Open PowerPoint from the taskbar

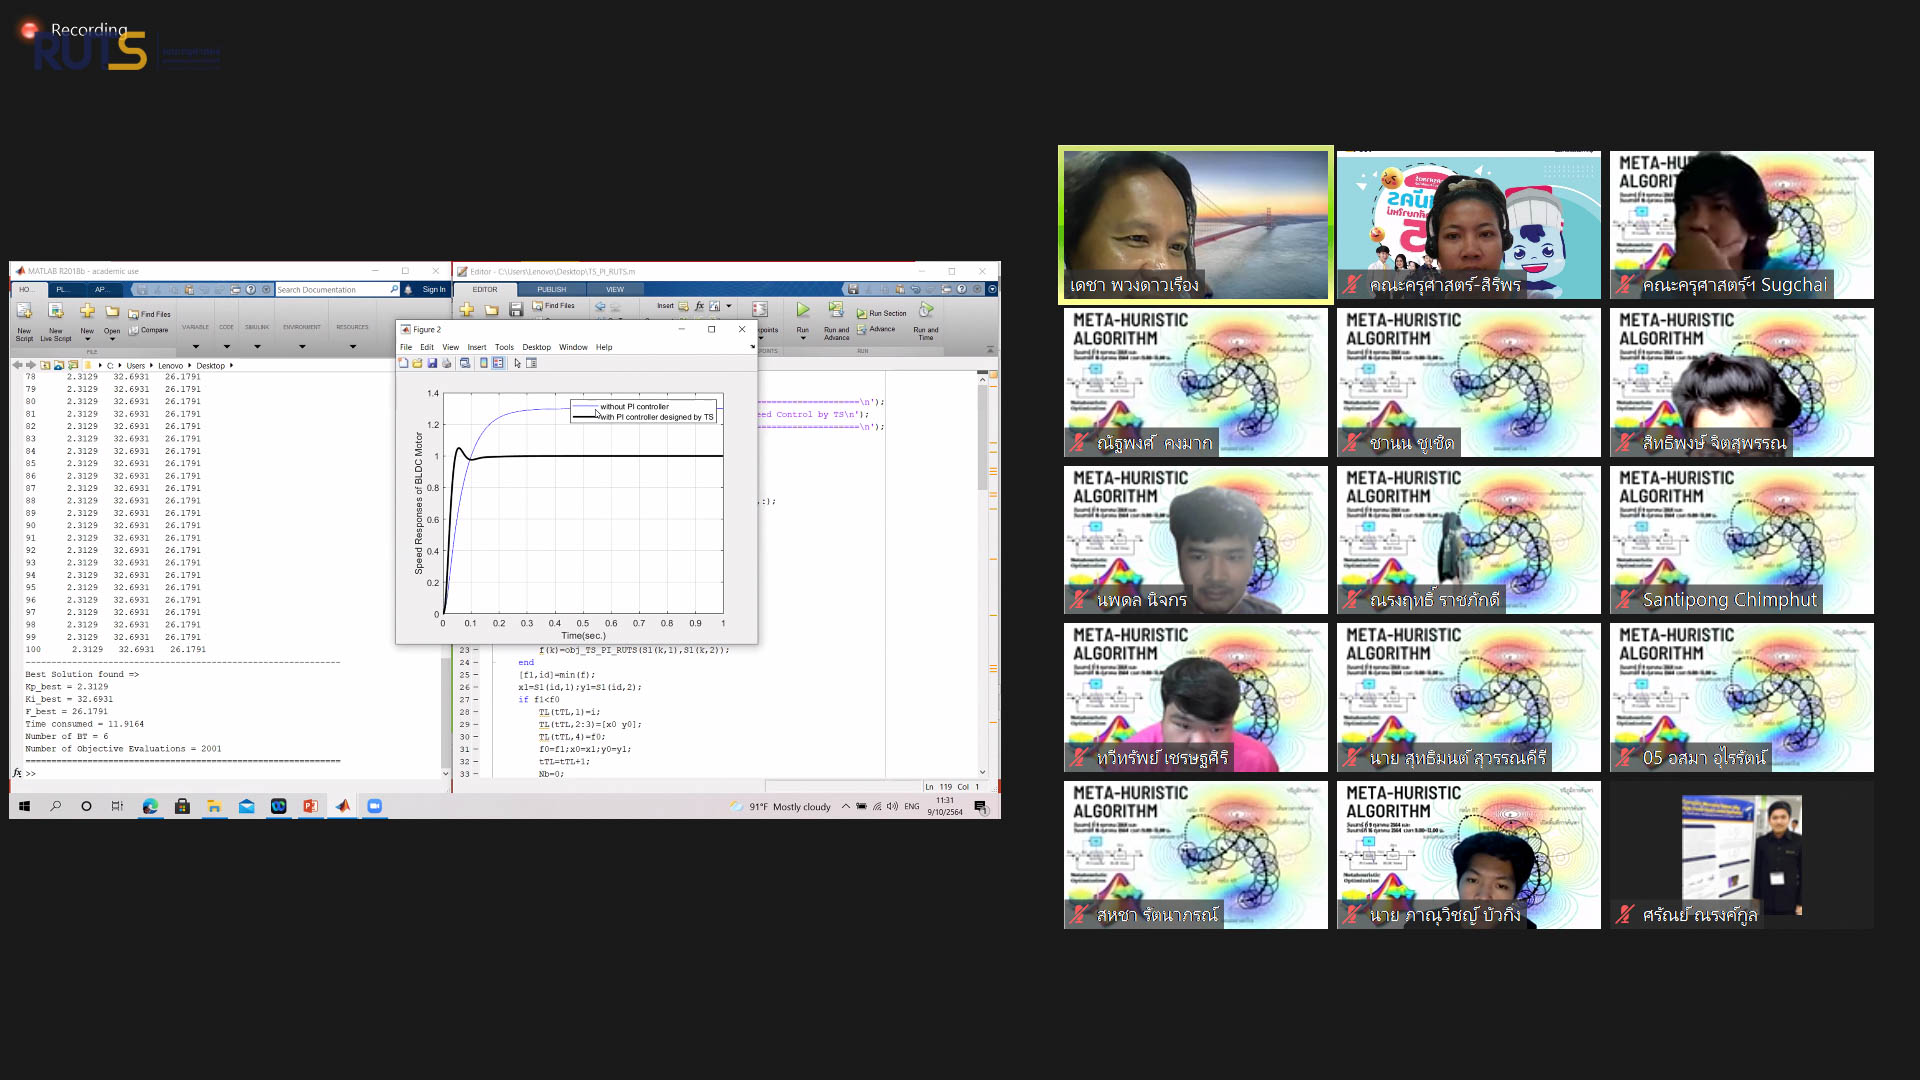coord(310,806)
